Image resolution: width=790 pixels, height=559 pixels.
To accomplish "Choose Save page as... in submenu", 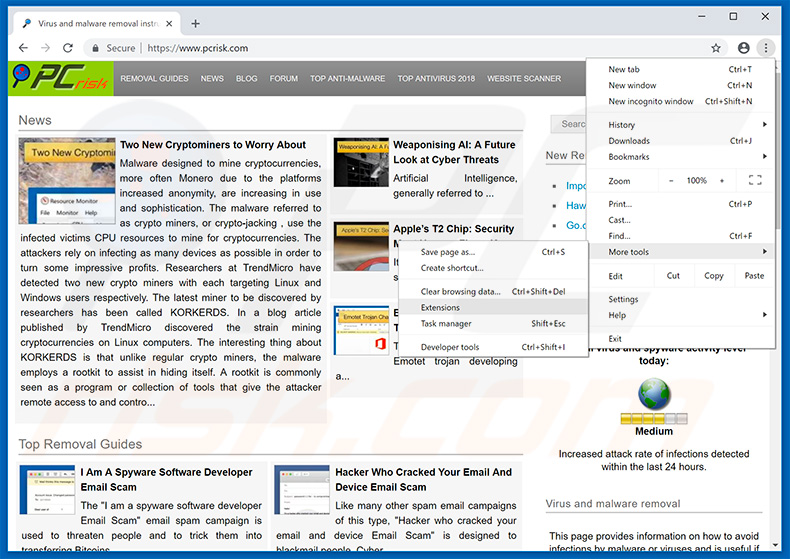I will (x=493, y=252).
